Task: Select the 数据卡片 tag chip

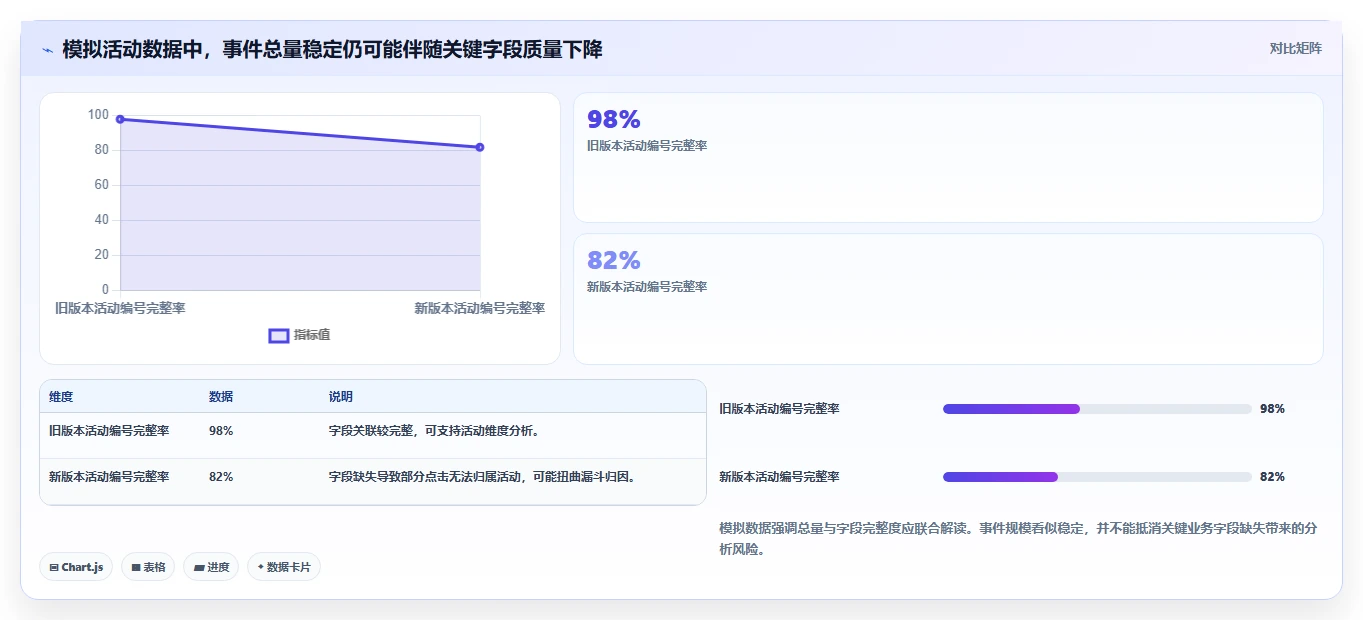Action: 284,567
